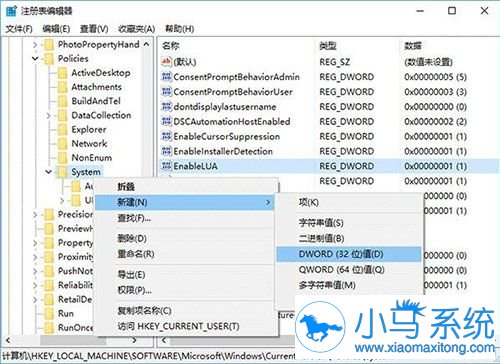This screenshot has width=500, height=364.
Task: Click the DataCollection folder icon
Action: coord(62,115)
